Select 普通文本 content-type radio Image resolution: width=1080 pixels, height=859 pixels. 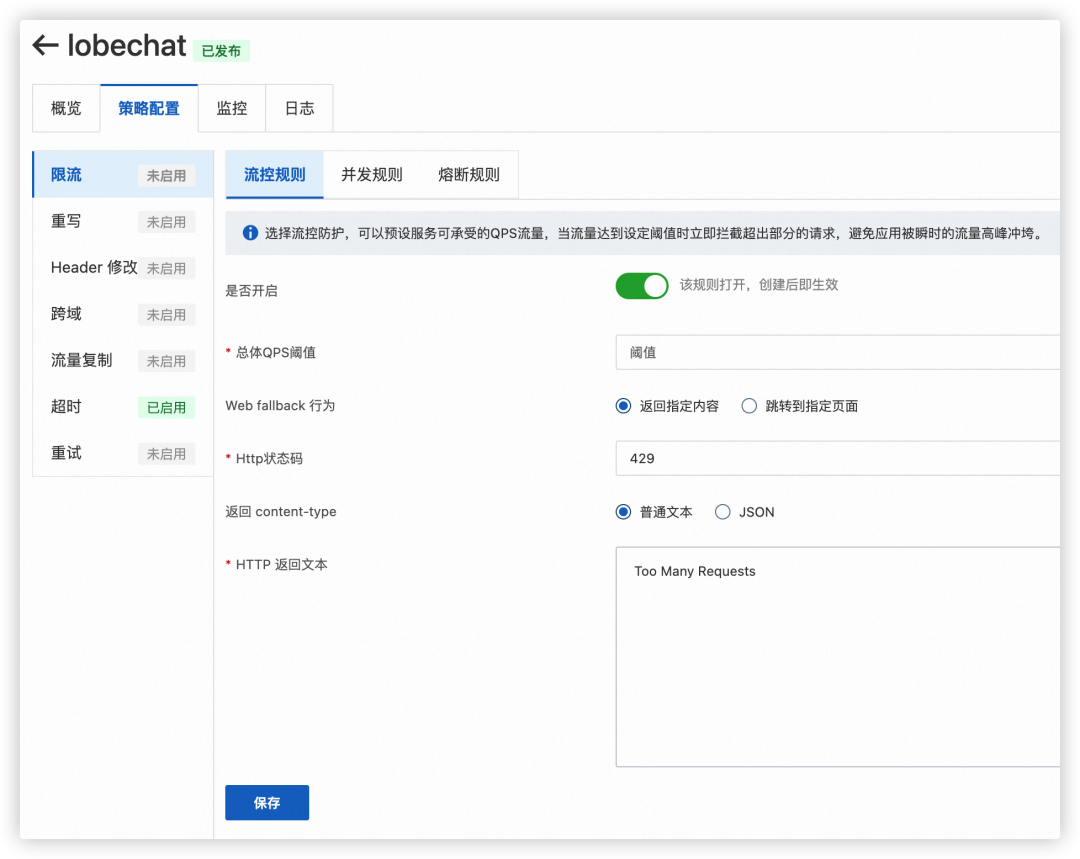(623, 512)
